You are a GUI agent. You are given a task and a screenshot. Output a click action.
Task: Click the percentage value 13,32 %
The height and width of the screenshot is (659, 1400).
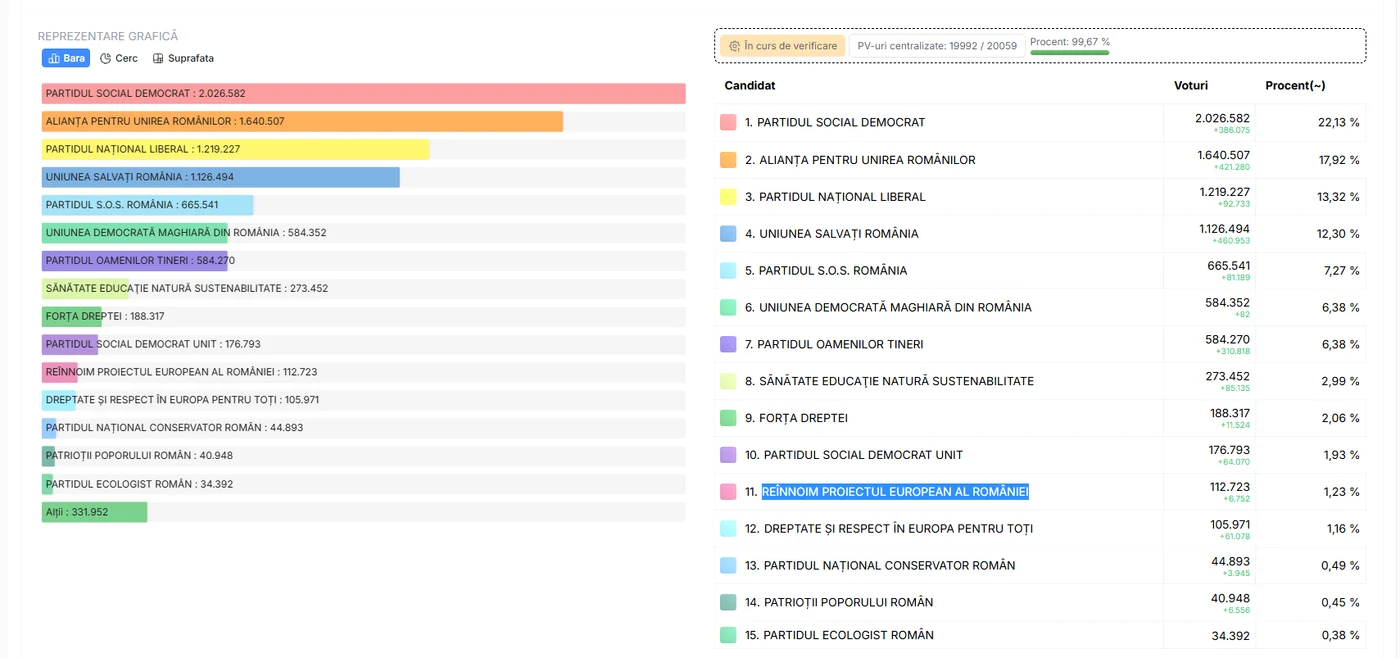click(x=1339, y=196)
